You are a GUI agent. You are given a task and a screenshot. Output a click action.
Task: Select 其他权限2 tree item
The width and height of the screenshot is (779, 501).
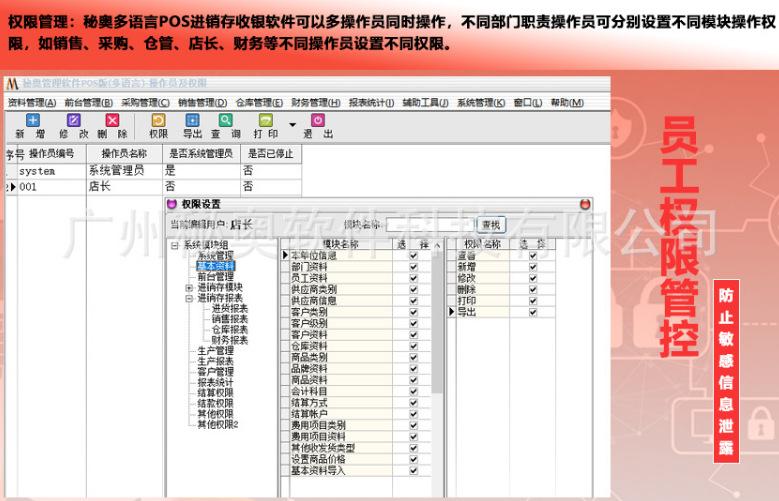pyautogui.click(x=218, y=425)
